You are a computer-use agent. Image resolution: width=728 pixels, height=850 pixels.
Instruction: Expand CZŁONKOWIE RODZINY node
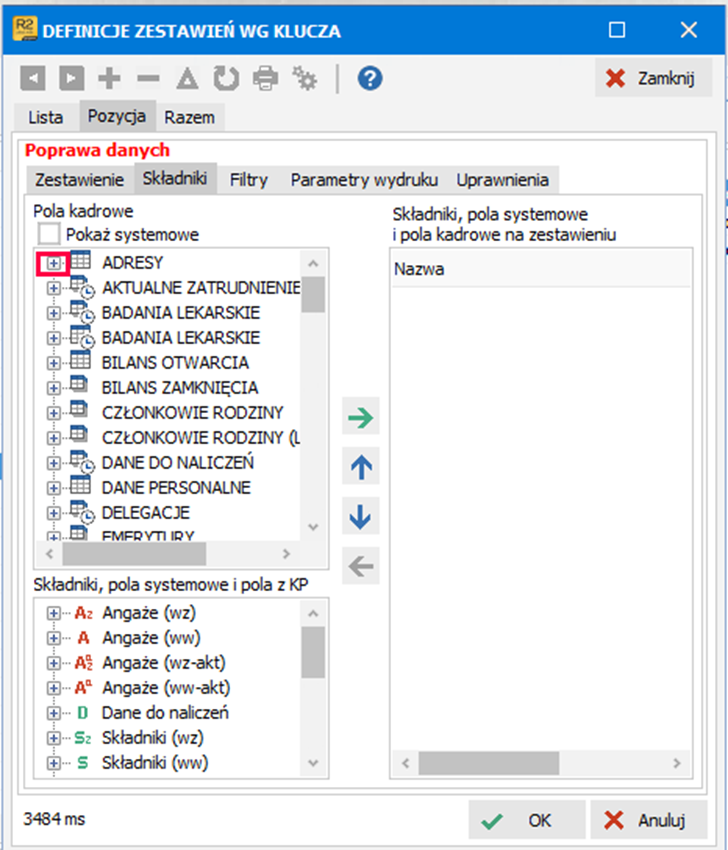pos(53,413)
